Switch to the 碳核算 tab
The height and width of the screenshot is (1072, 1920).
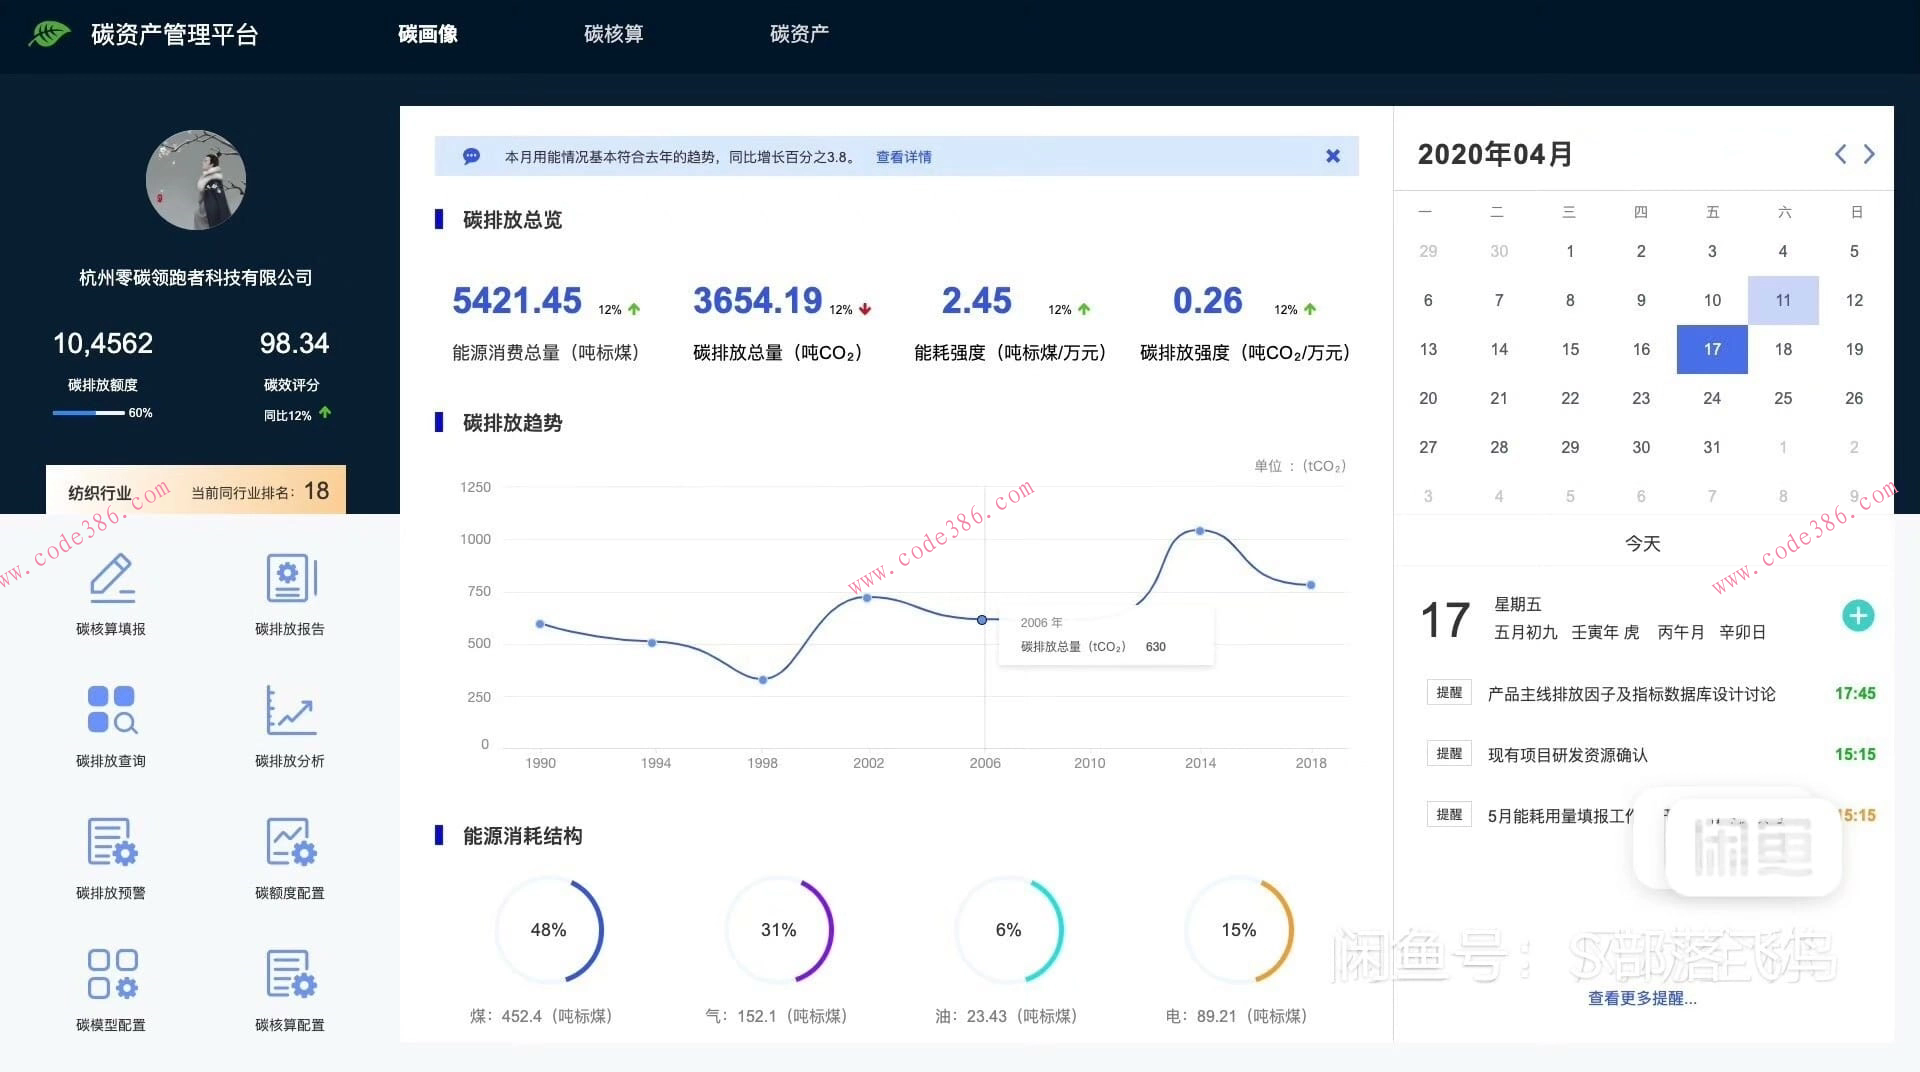(614, 33)
